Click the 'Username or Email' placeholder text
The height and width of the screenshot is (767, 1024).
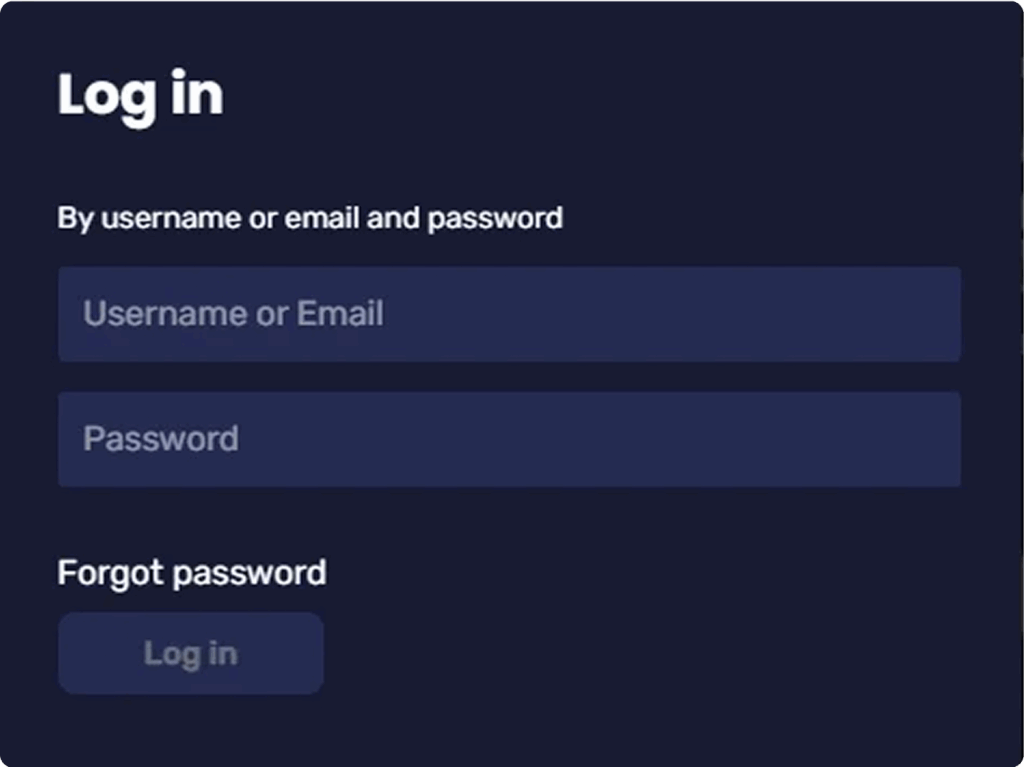pyautogui.click(x=233, y=314)
